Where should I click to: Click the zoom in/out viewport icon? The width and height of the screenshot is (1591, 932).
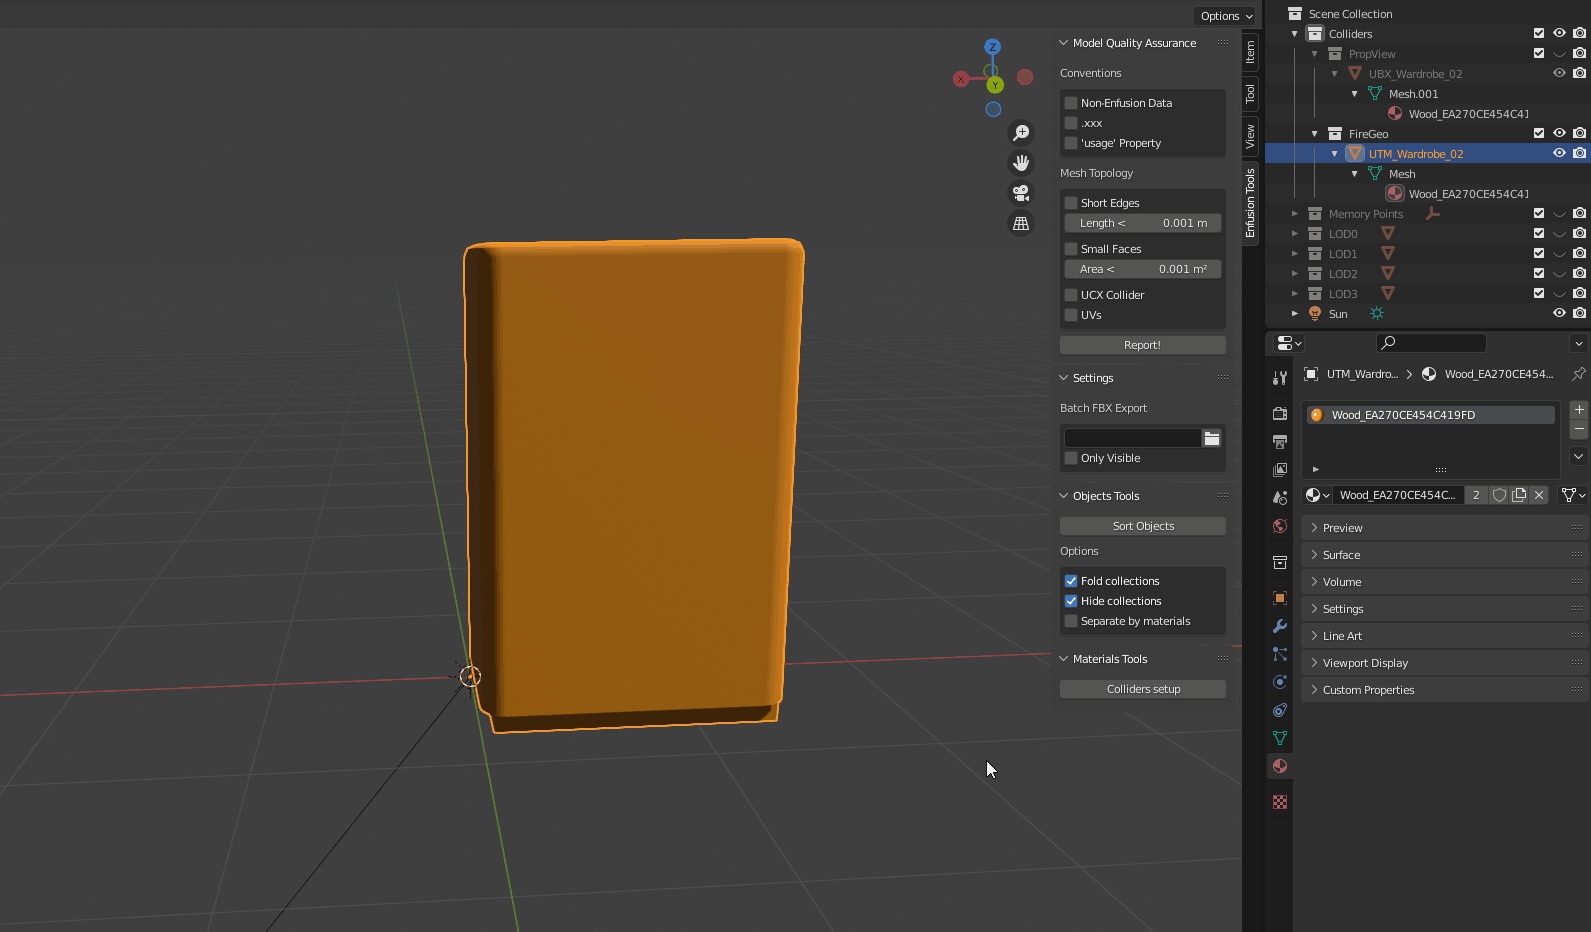(1021, 133)
